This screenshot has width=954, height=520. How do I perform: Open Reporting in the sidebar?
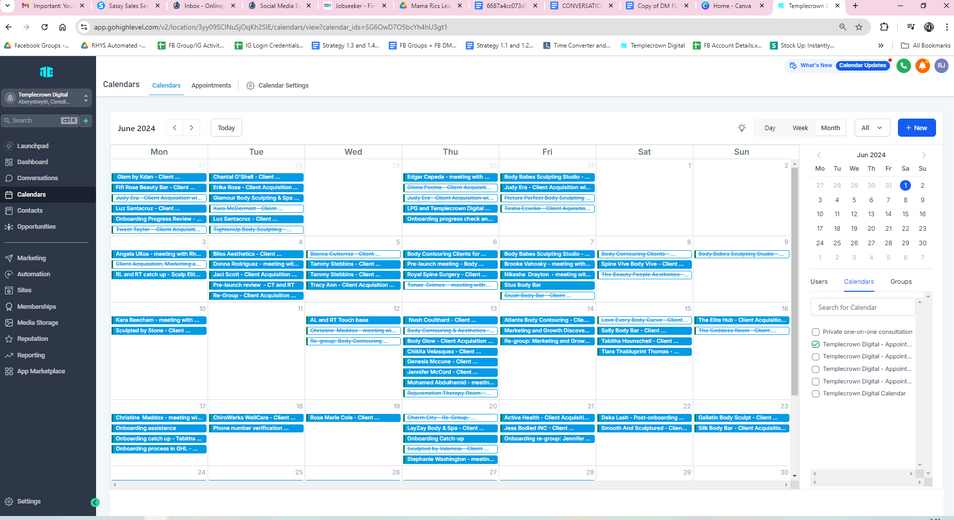click(x=30, y=355)
